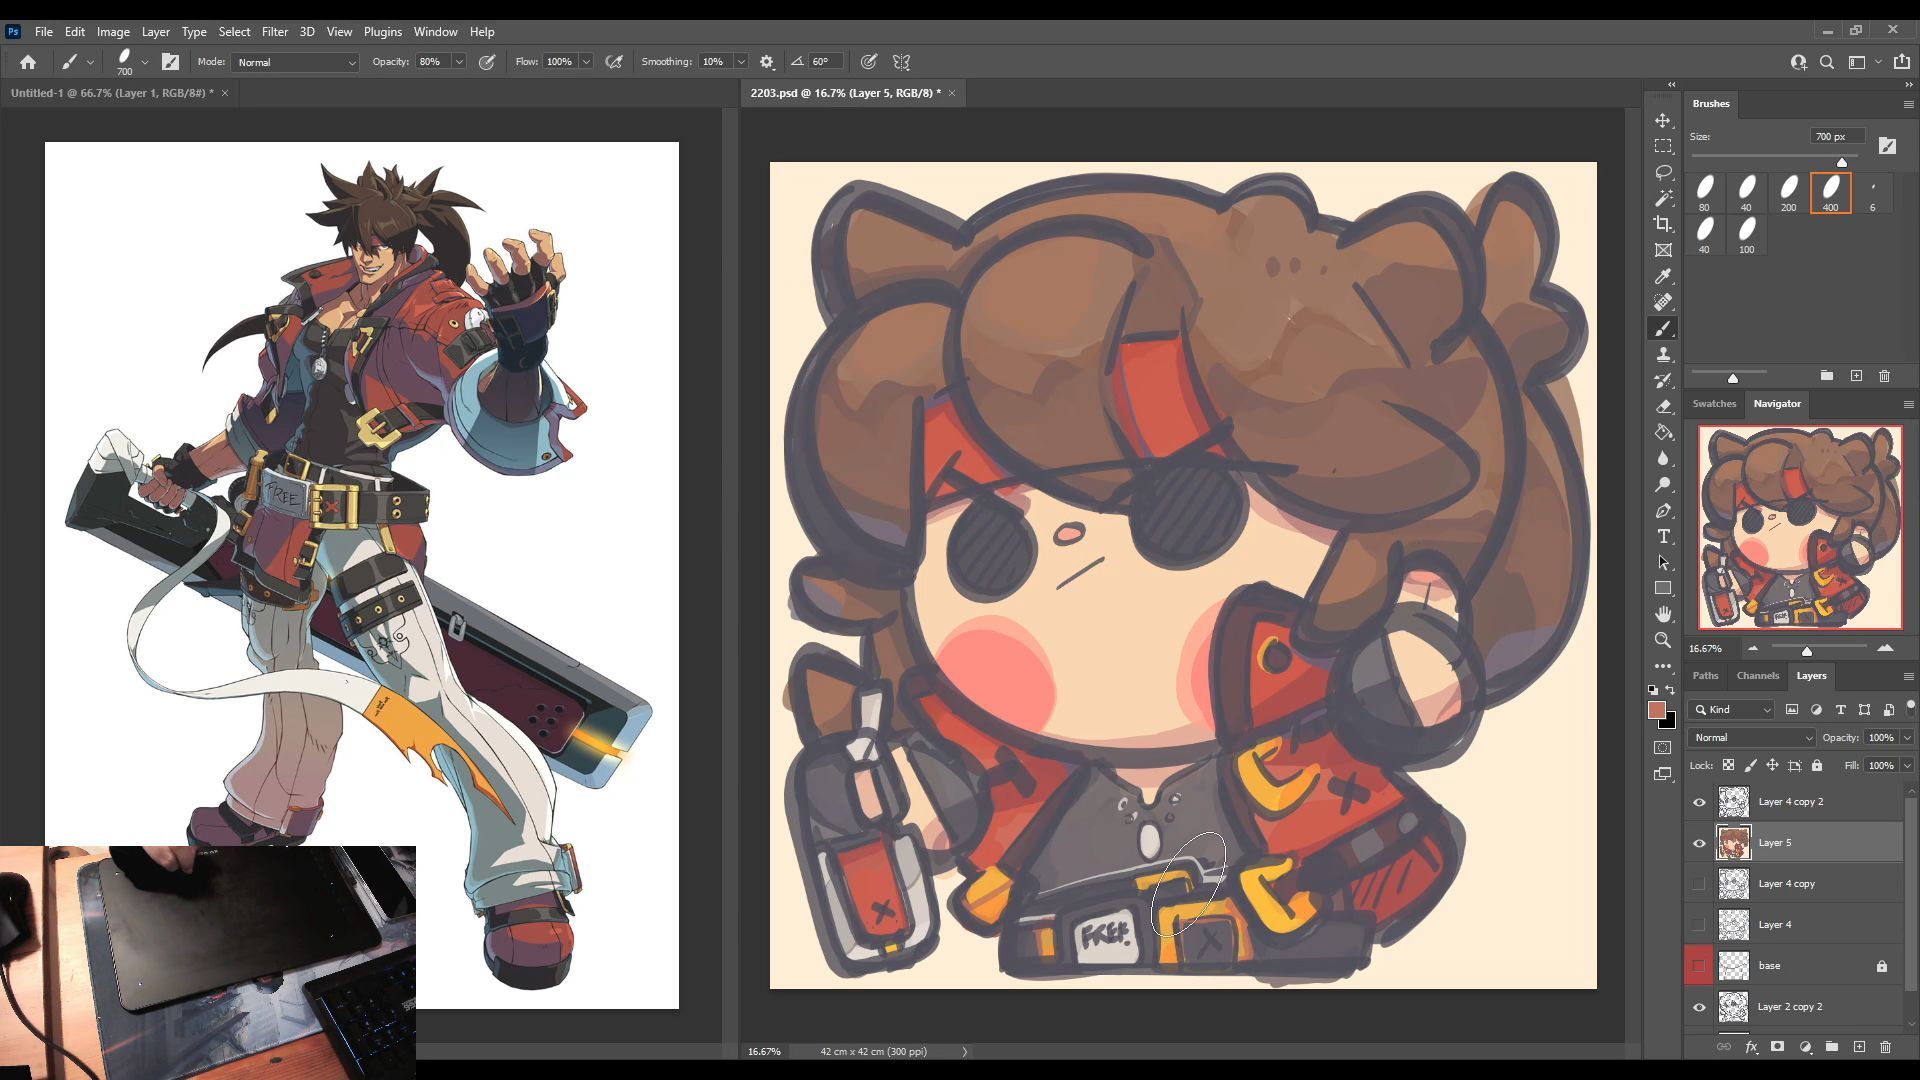
Task: Select the Zoom tool in toolbar
Action: click(x=1663, y=640)
